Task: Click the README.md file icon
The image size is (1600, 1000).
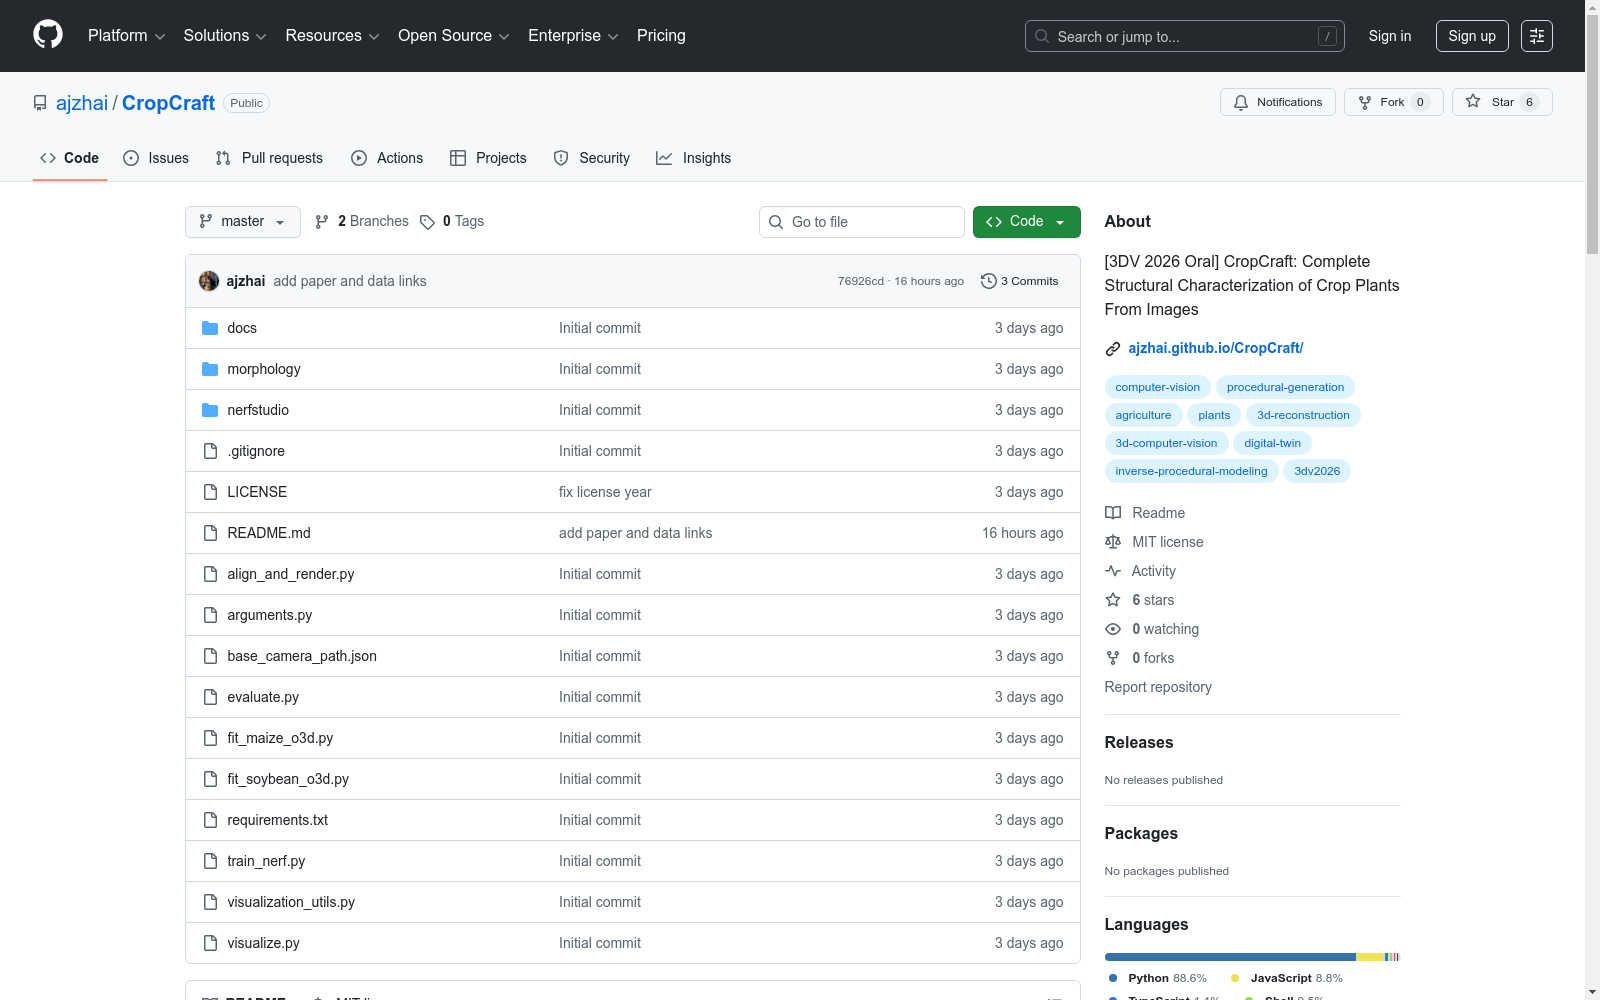Action: (210, 533)
